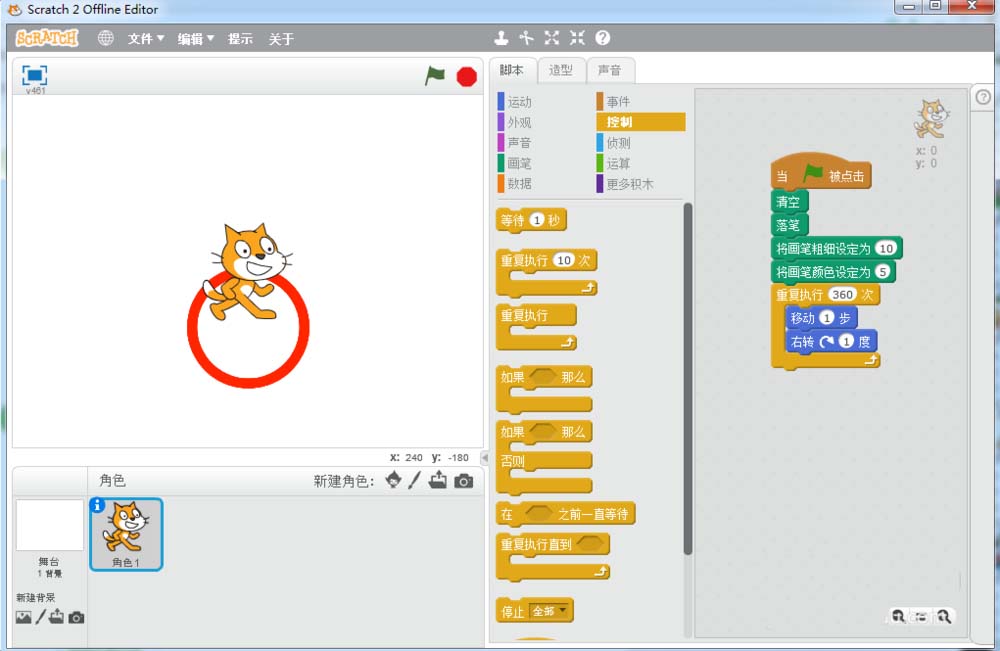Paint a new backdrop

[x=40, y=617]
